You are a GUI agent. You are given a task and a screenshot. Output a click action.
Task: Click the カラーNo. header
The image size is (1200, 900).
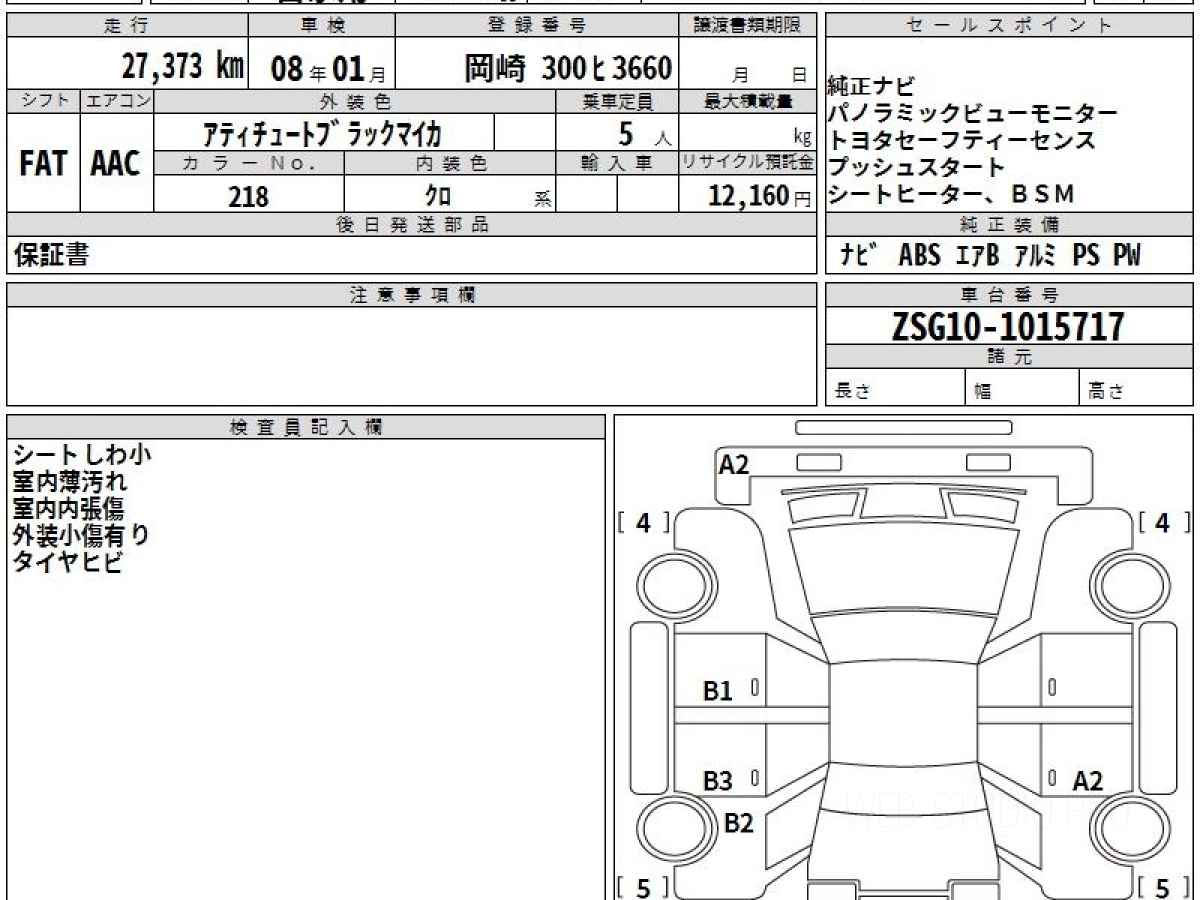249,163
